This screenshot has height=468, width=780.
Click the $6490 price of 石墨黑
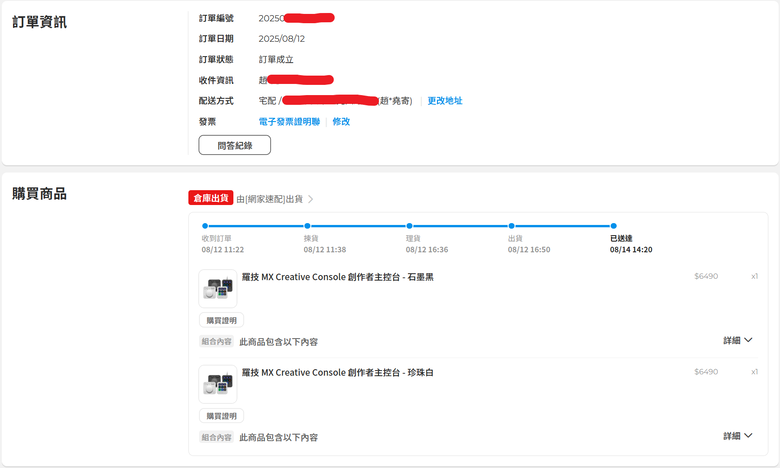click(x=706, y=276)
